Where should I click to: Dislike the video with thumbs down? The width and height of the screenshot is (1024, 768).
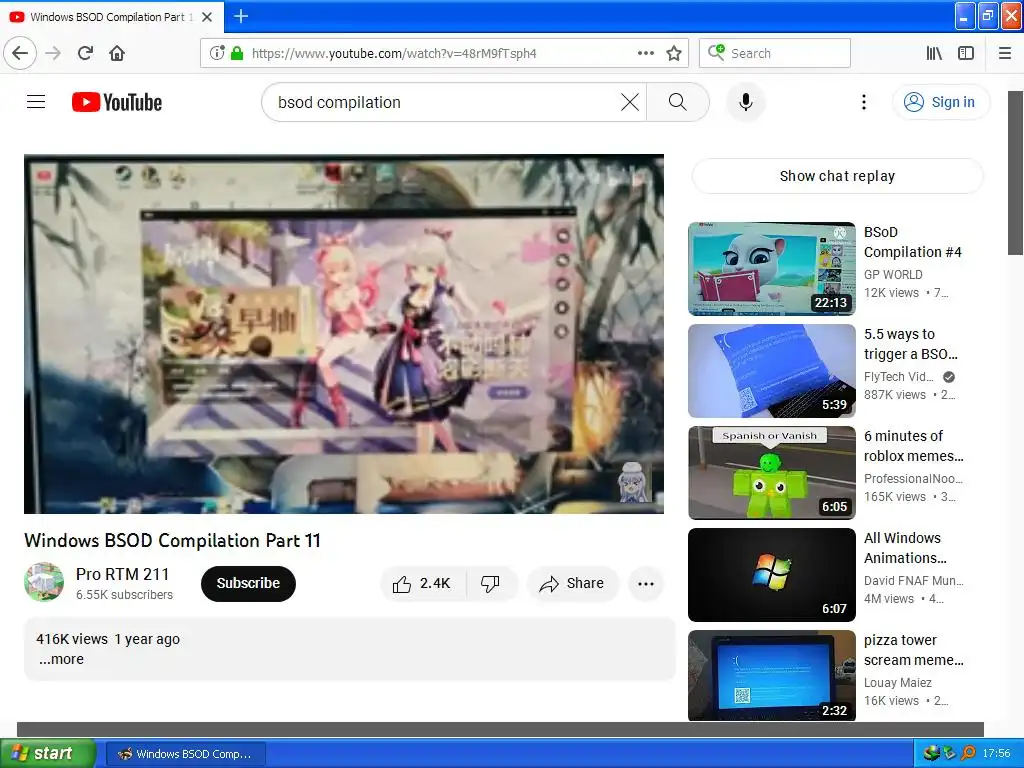click(x=490, y=583)
